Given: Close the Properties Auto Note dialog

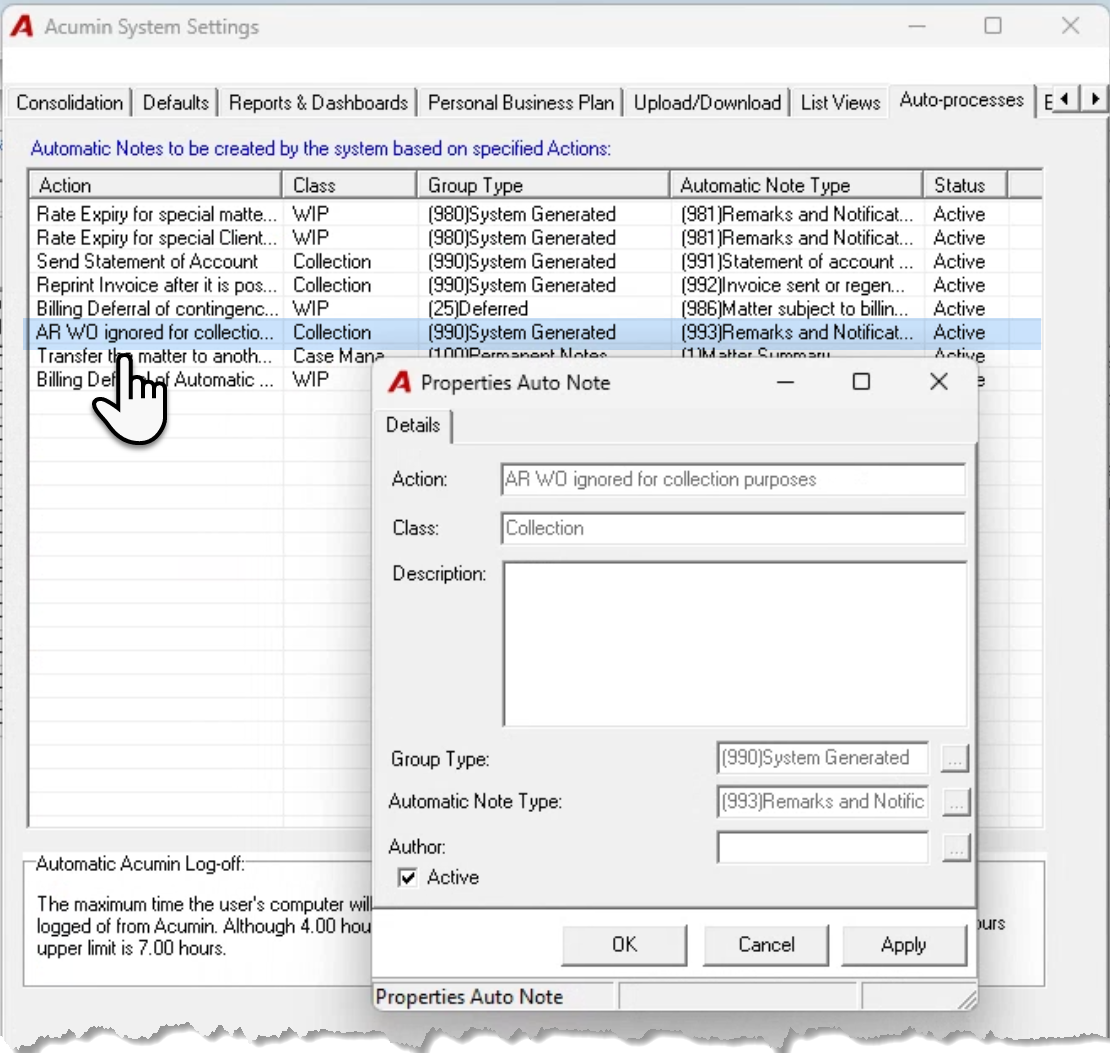Looking at the screenshot, I should (x=939, y=382).
